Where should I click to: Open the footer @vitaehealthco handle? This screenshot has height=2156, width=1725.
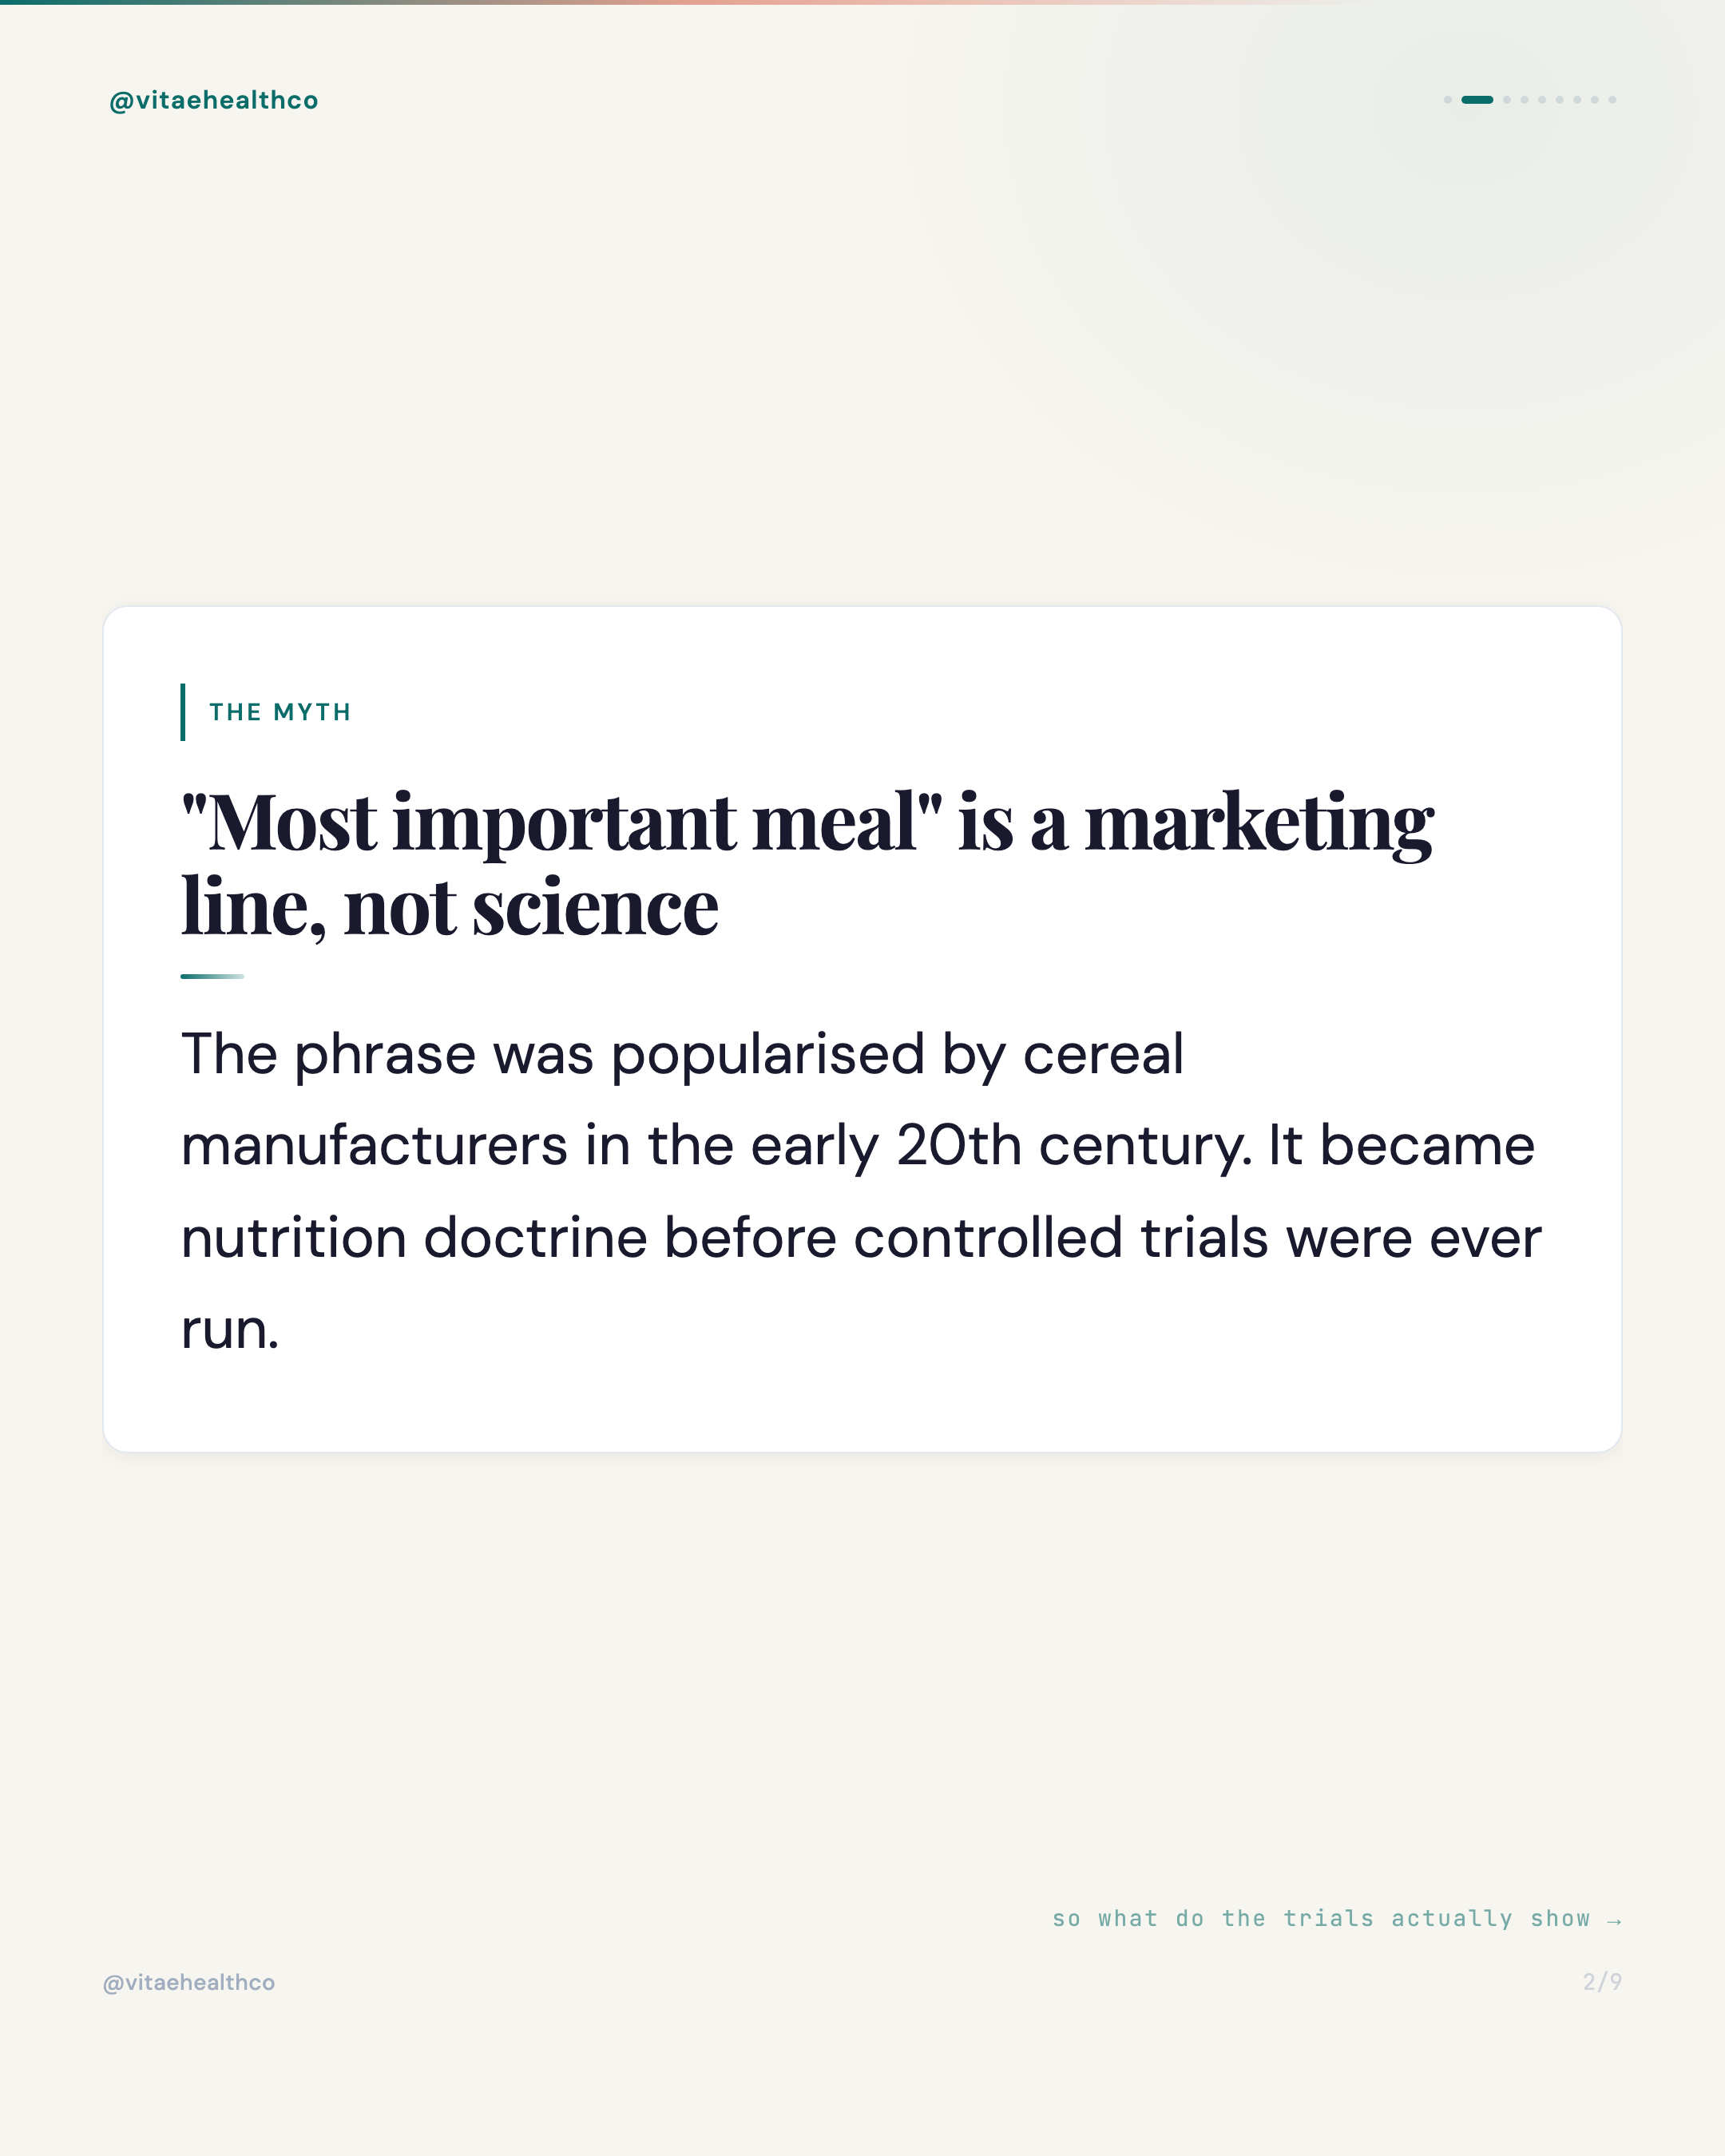[x=189, y=1982]
